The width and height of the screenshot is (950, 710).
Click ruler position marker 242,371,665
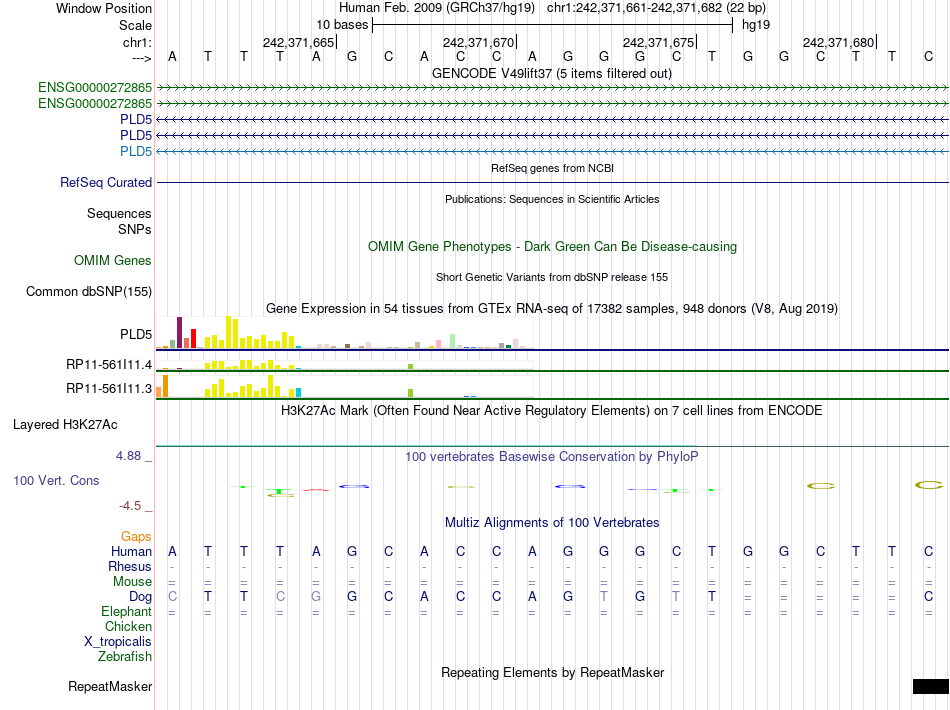pos(299,42)
